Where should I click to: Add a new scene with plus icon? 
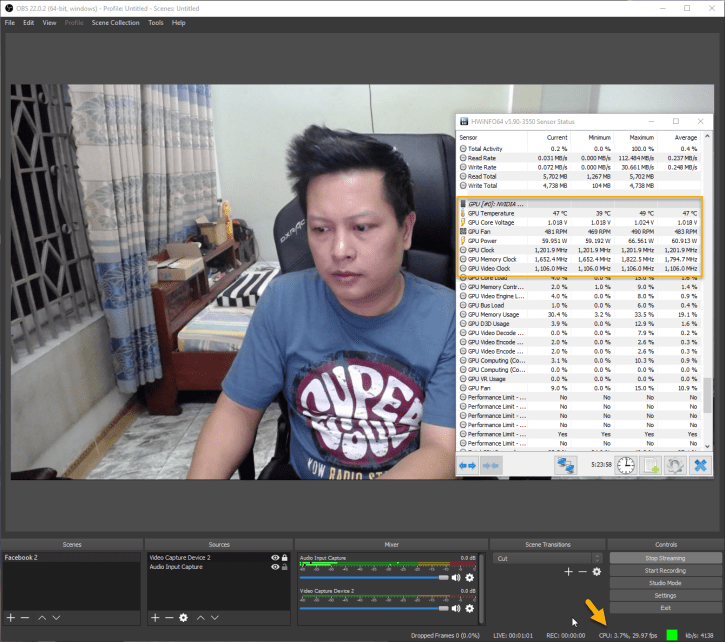pos(12,618)
